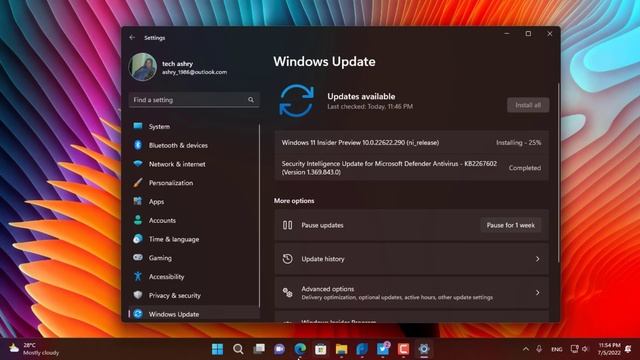Viewport: 640px width, 360px height.
Task: Open Personalization category
Action: point(194,183)
